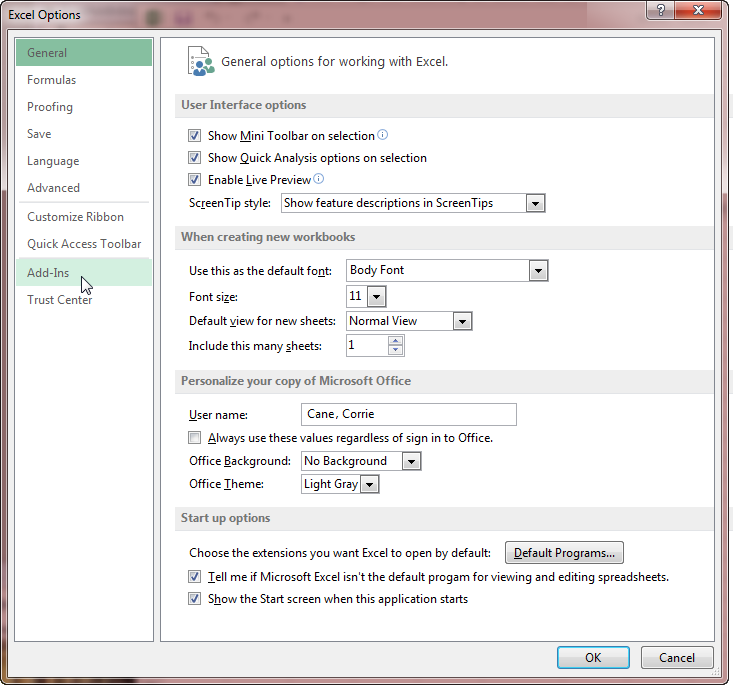Expand the default font dropdown
The image size is (733, 685).
pos(538,270)
